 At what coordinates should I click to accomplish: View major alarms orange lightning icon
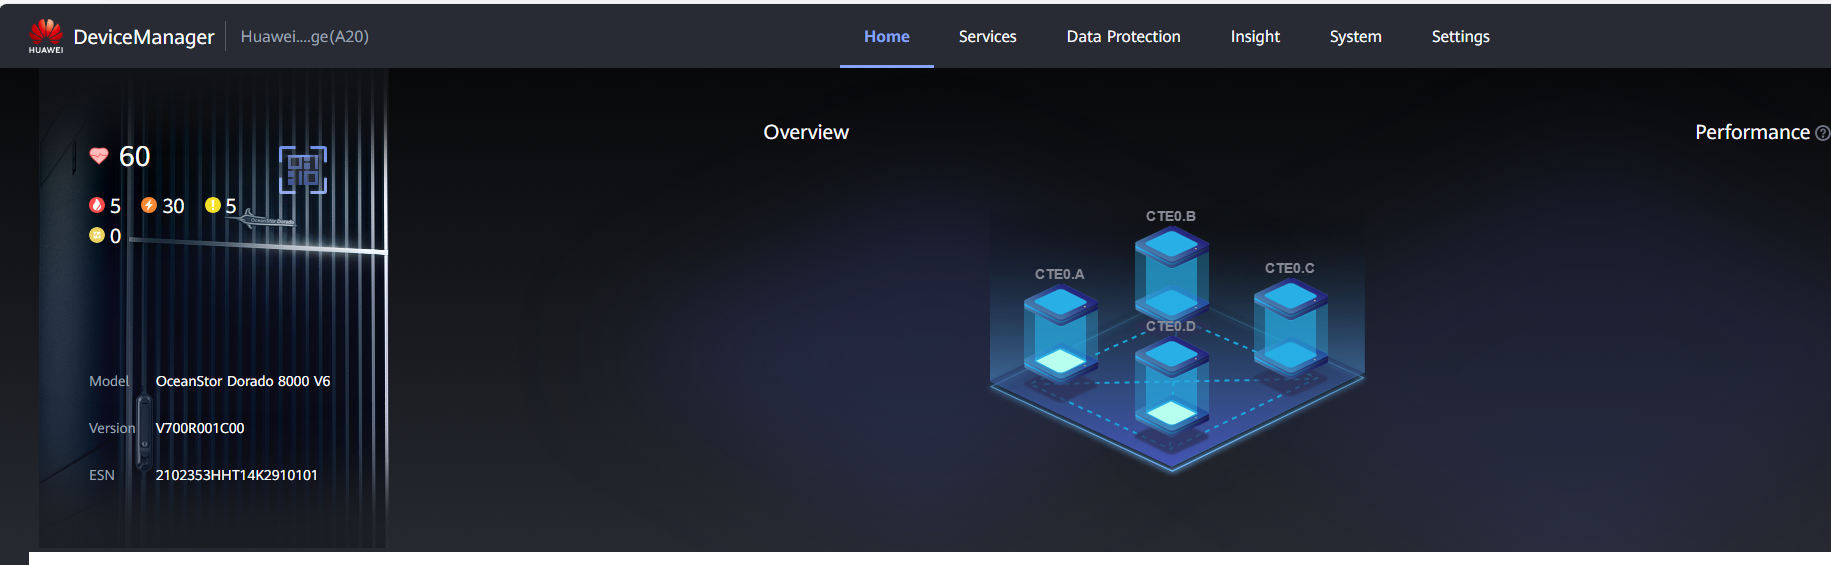point(149,205)
